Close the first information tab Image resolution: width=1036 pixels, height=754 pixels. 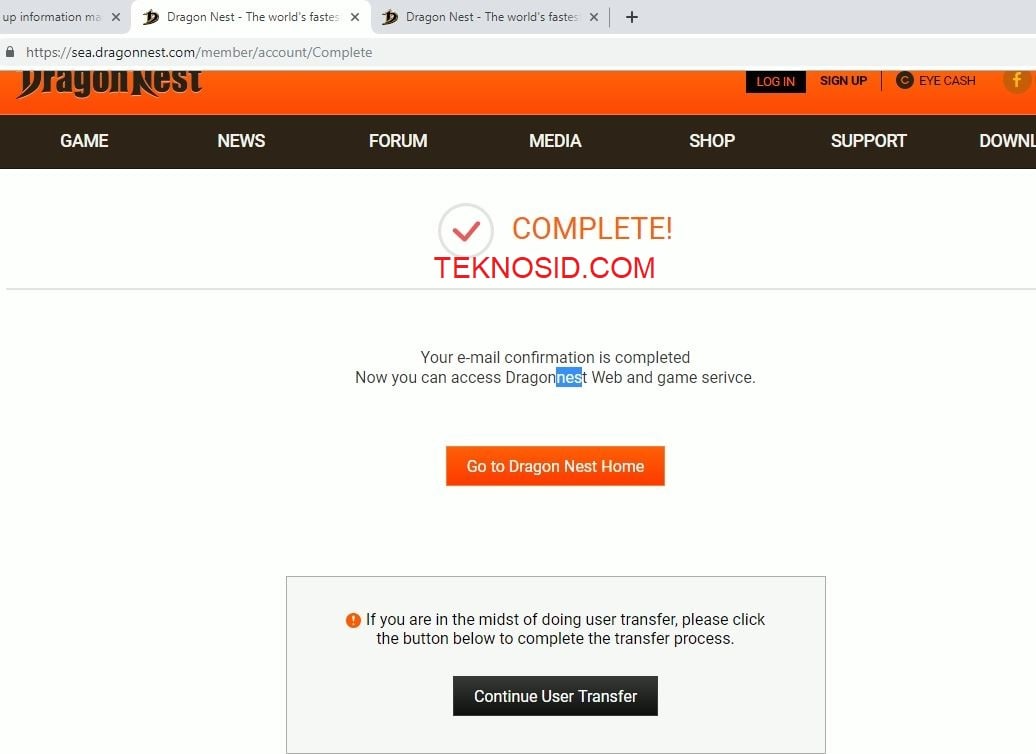116,17
